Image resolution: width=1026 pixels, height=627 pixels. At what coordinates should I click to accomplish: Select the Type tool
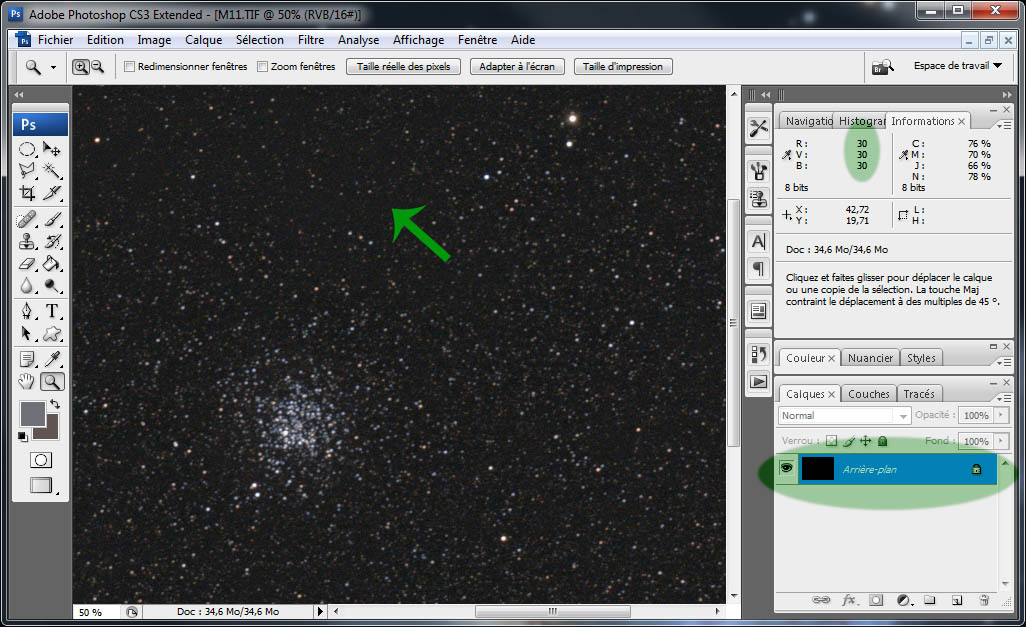click(52, 311)
